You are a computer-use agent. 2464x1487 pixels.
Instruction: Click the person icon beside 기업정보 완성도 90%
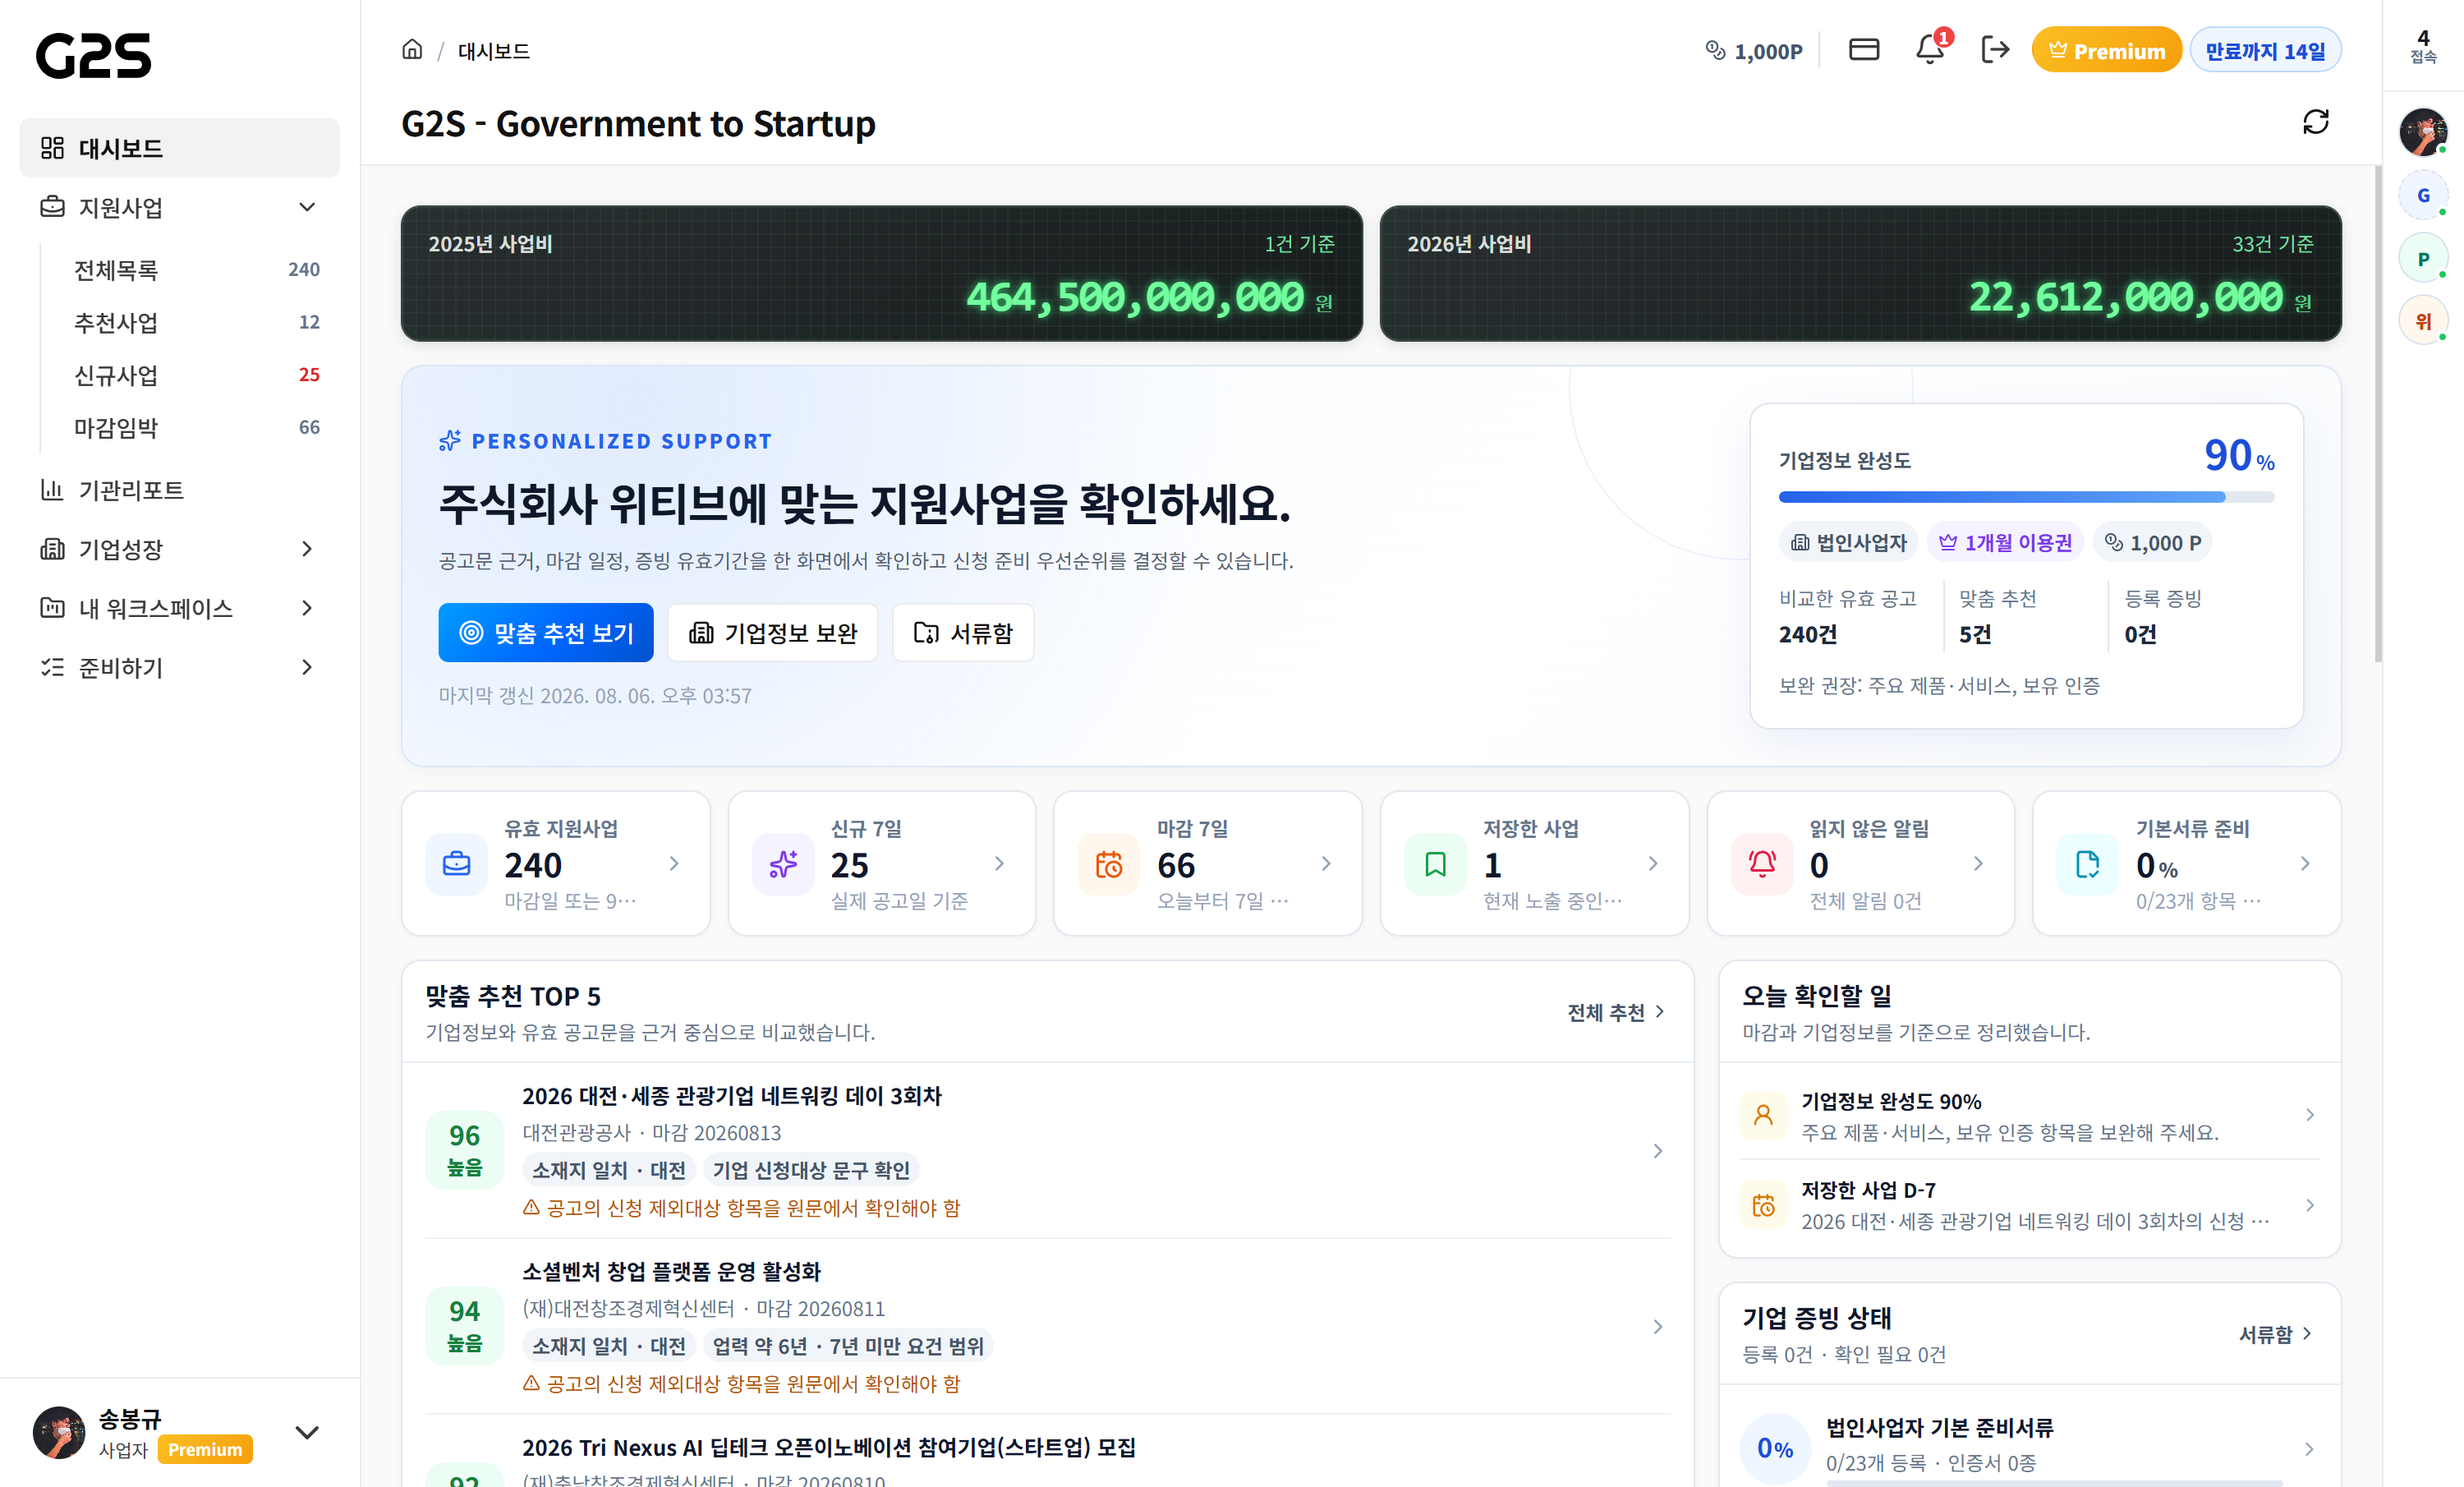tap(1764, 1115)
